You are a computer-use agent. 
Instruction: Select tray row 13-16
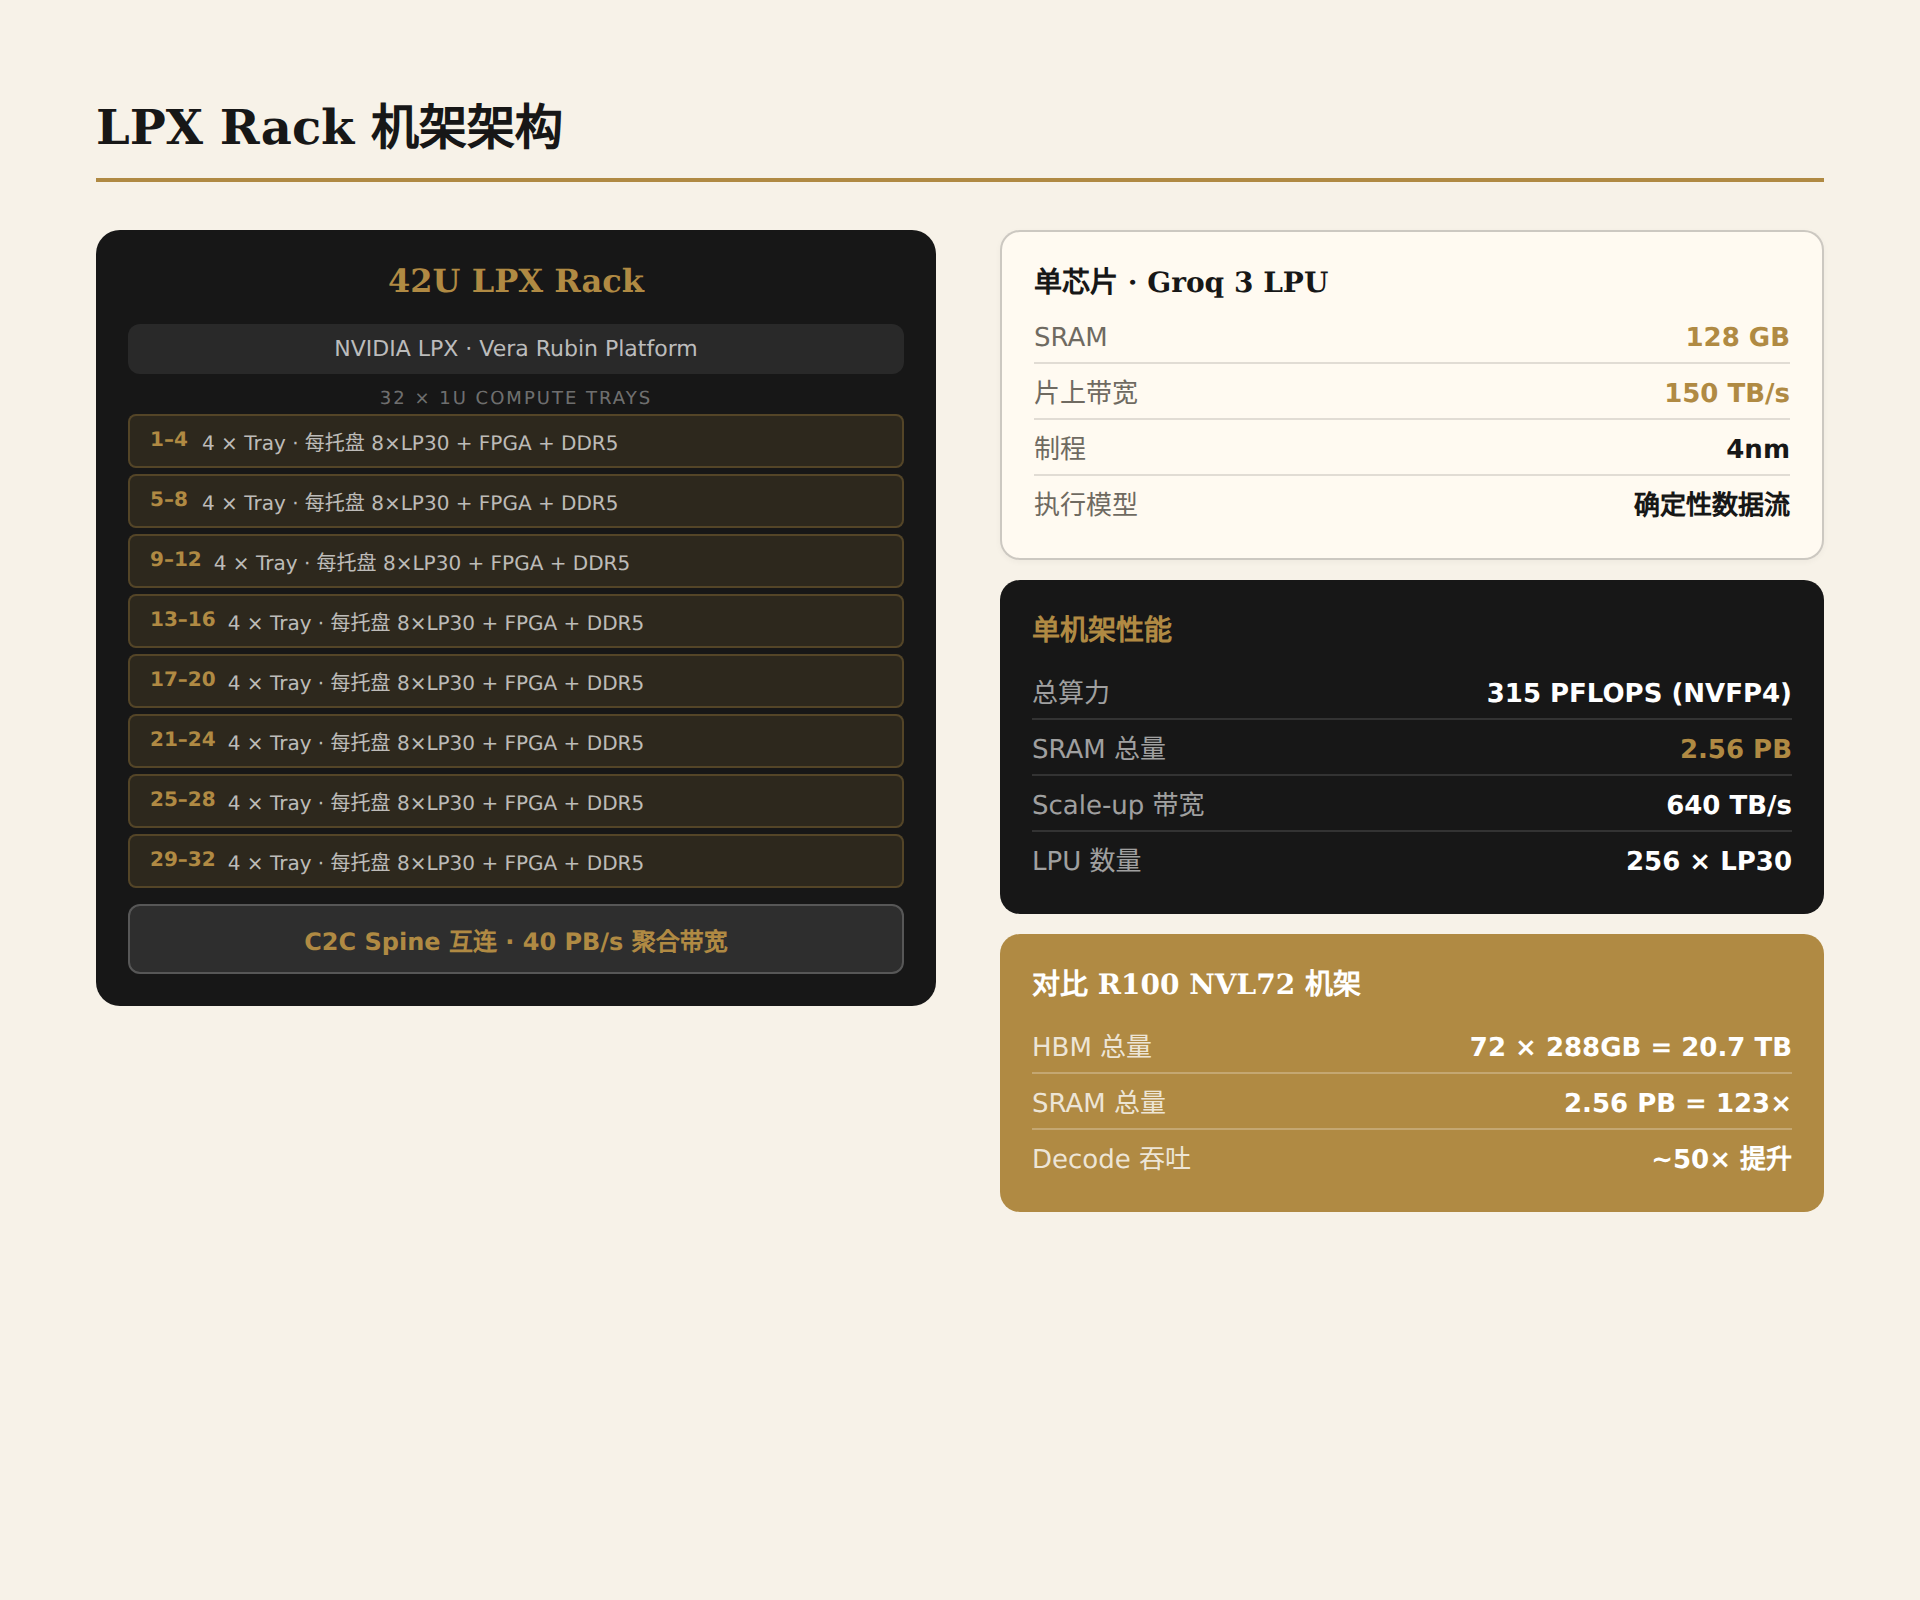[516, 621]
